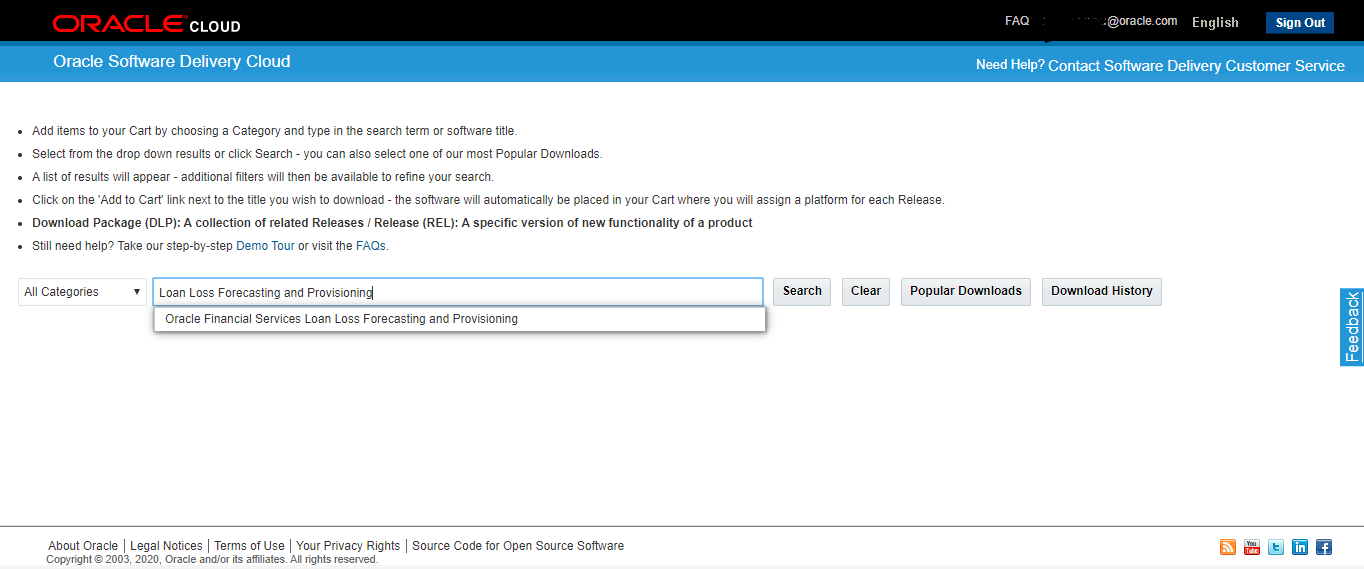This screenshot has height=569, width=1364.
Task: Open the Demo Tour link
Action: point(265,246)
